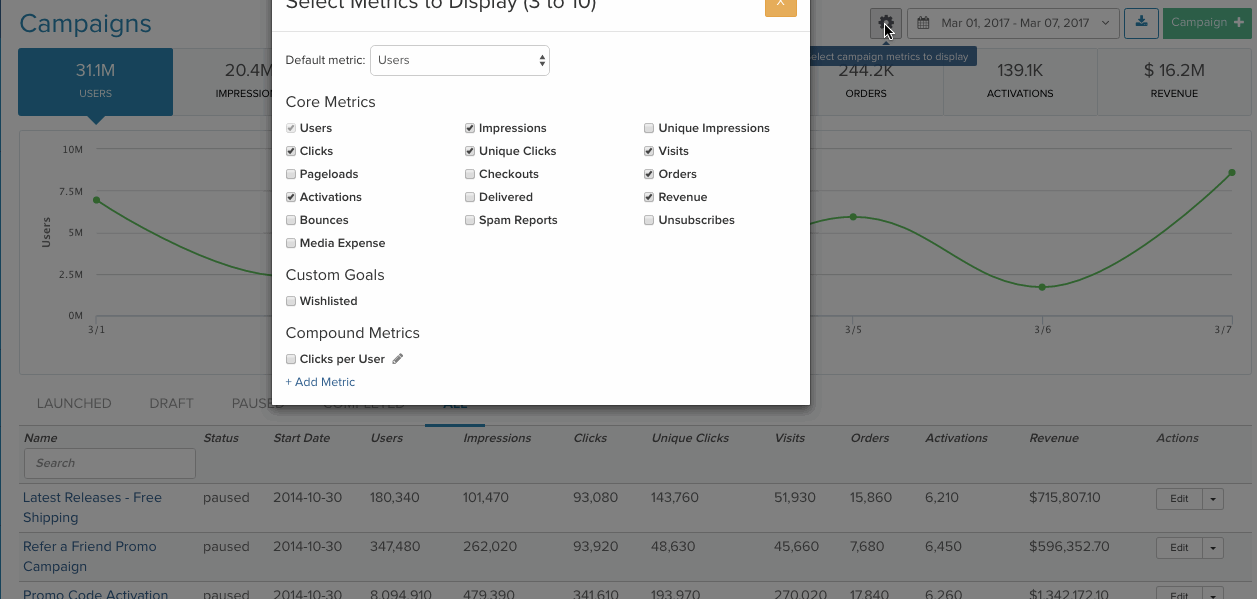Enable the Wishlisted custom goal checkbox

tap(291, 301)
